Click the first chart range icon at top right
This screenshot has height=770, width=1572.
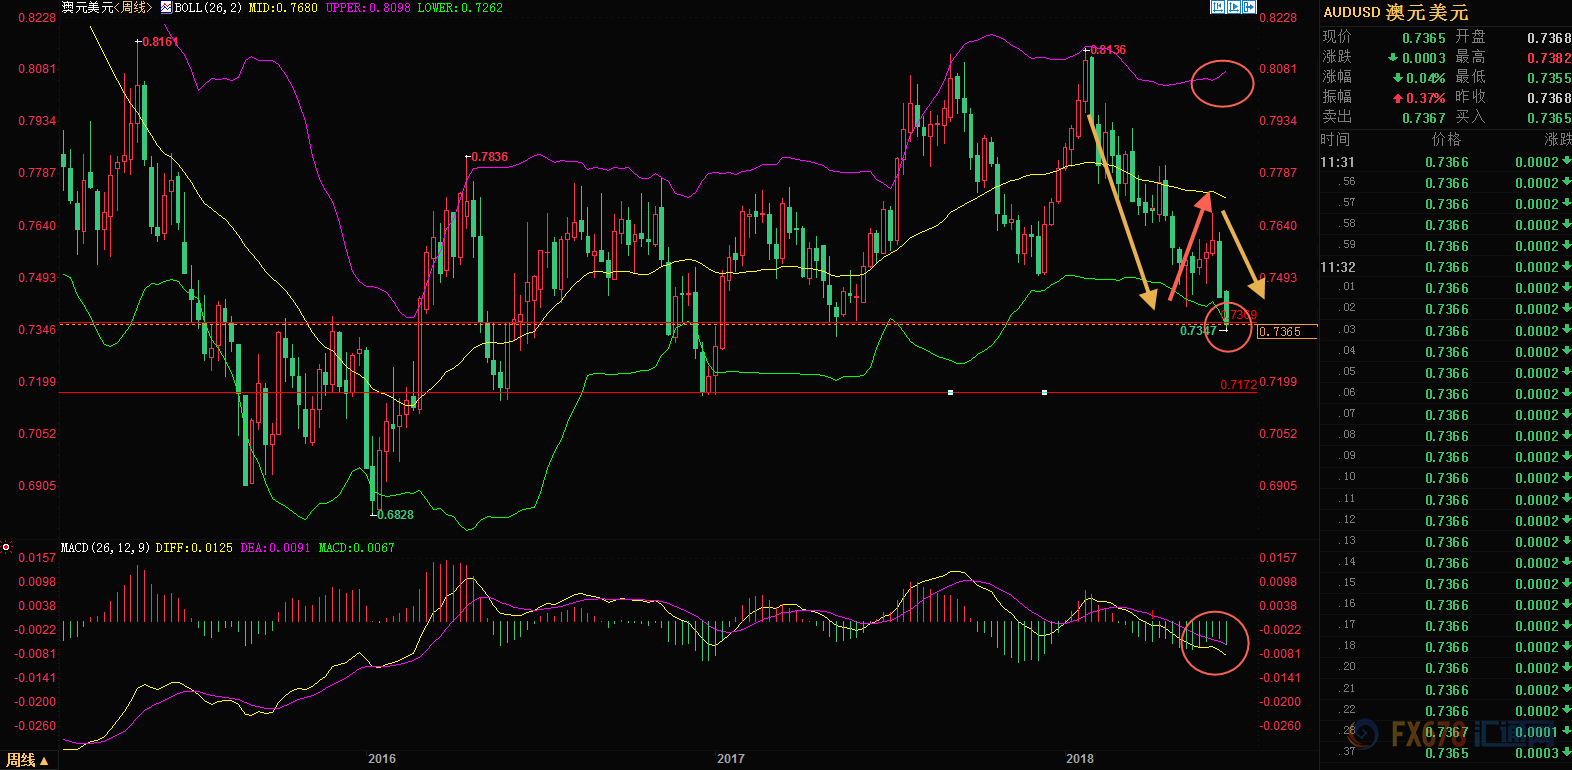(1218, 7)
